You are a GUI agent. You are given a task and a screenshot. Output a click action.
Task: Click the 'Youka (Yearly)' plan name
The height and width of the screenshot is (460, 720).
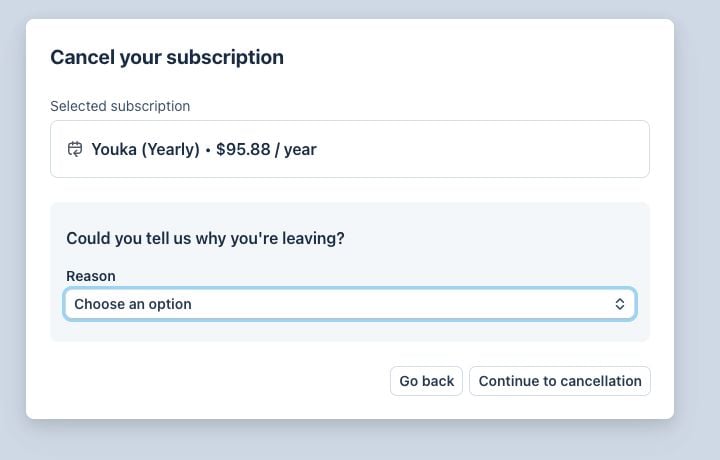coord(146,149)
